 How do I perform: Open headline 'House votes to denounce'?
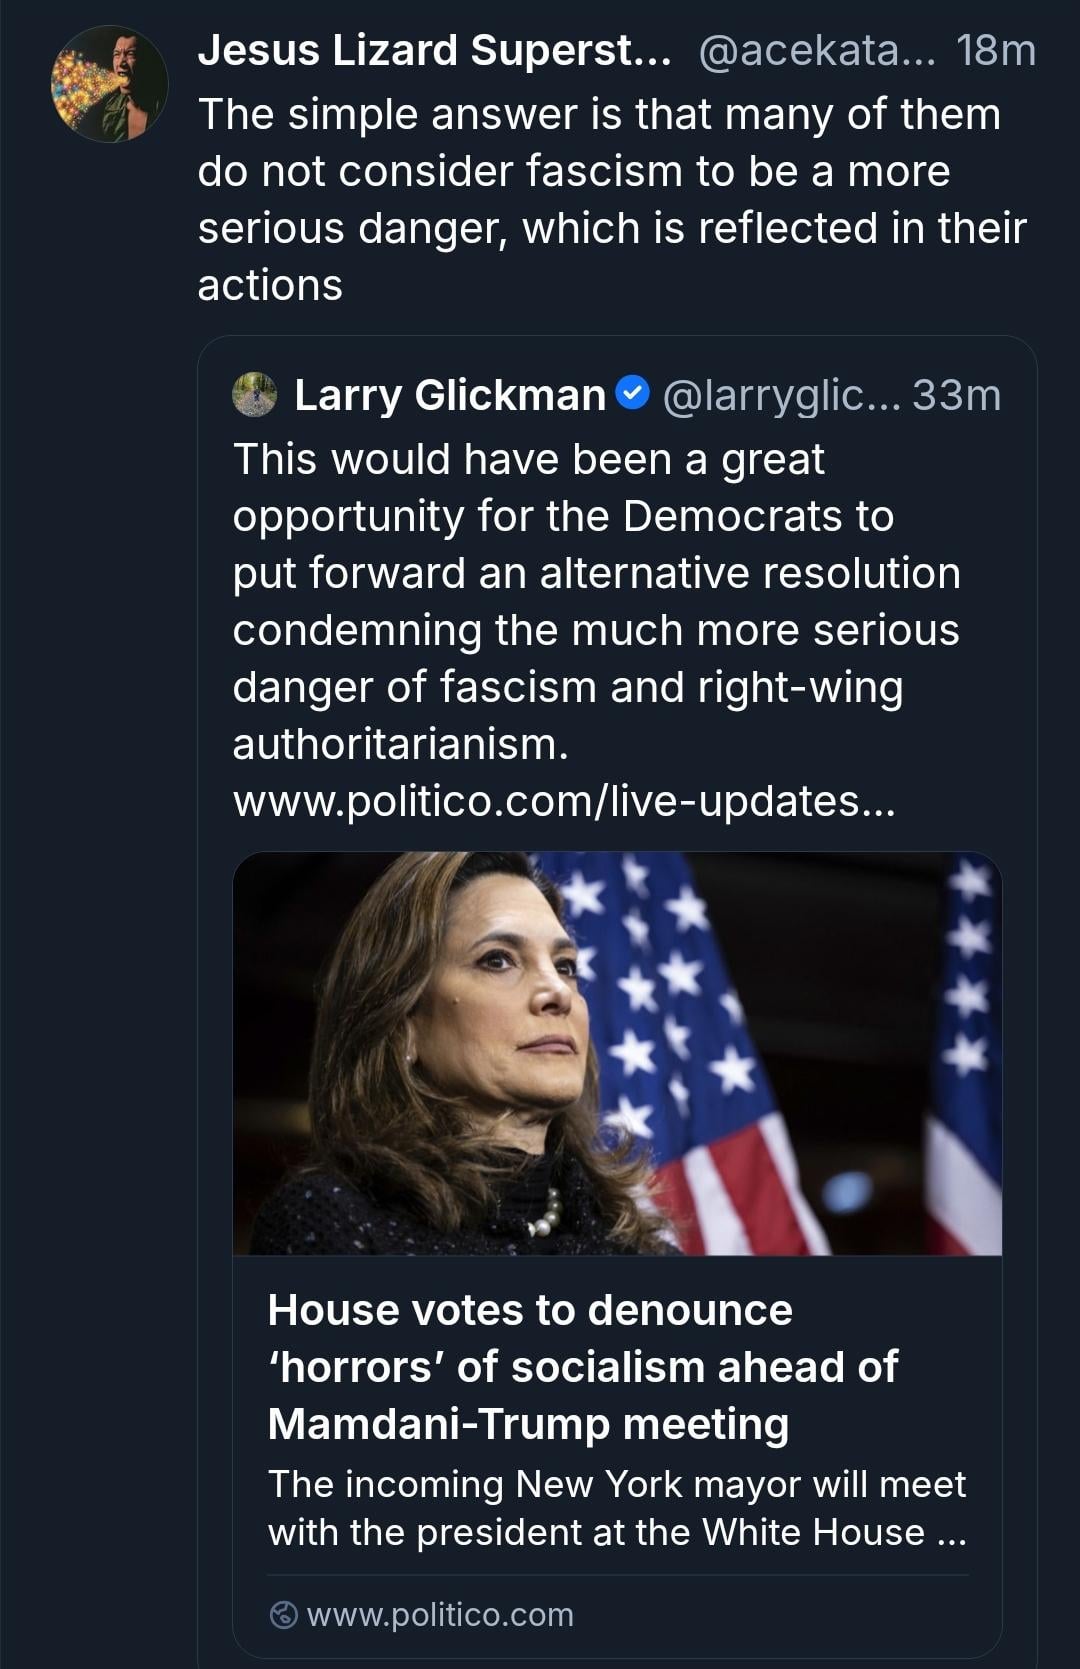[x=530, y=1310]
